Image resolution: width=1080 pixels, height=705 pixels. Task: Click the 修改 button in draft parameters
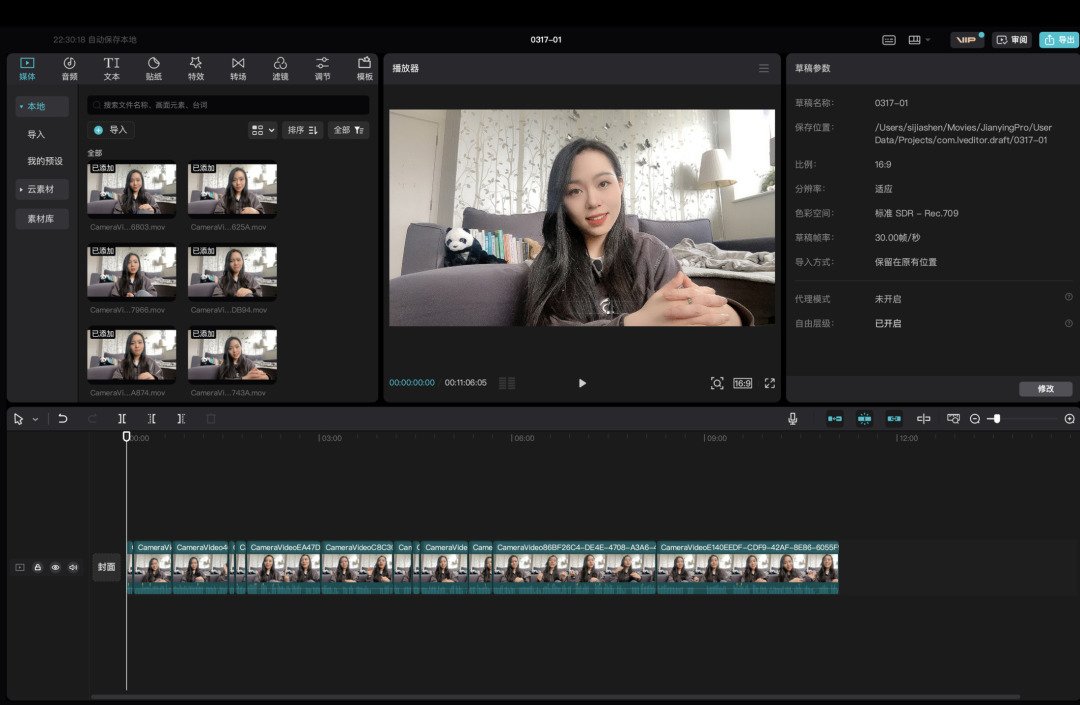(x=1045, y=389)
